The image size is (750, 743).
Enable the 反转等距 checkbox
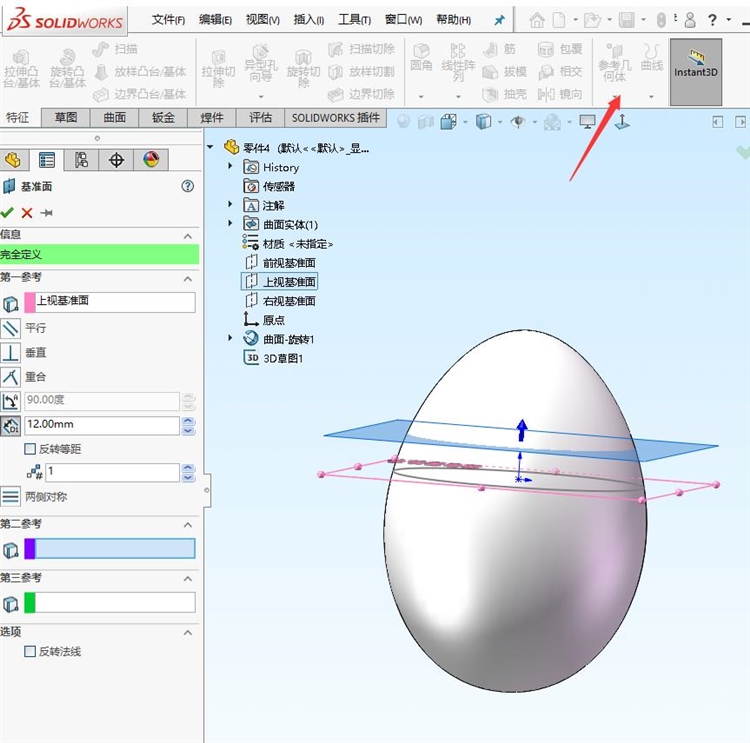pyautogui.click(x=30, y=449)
